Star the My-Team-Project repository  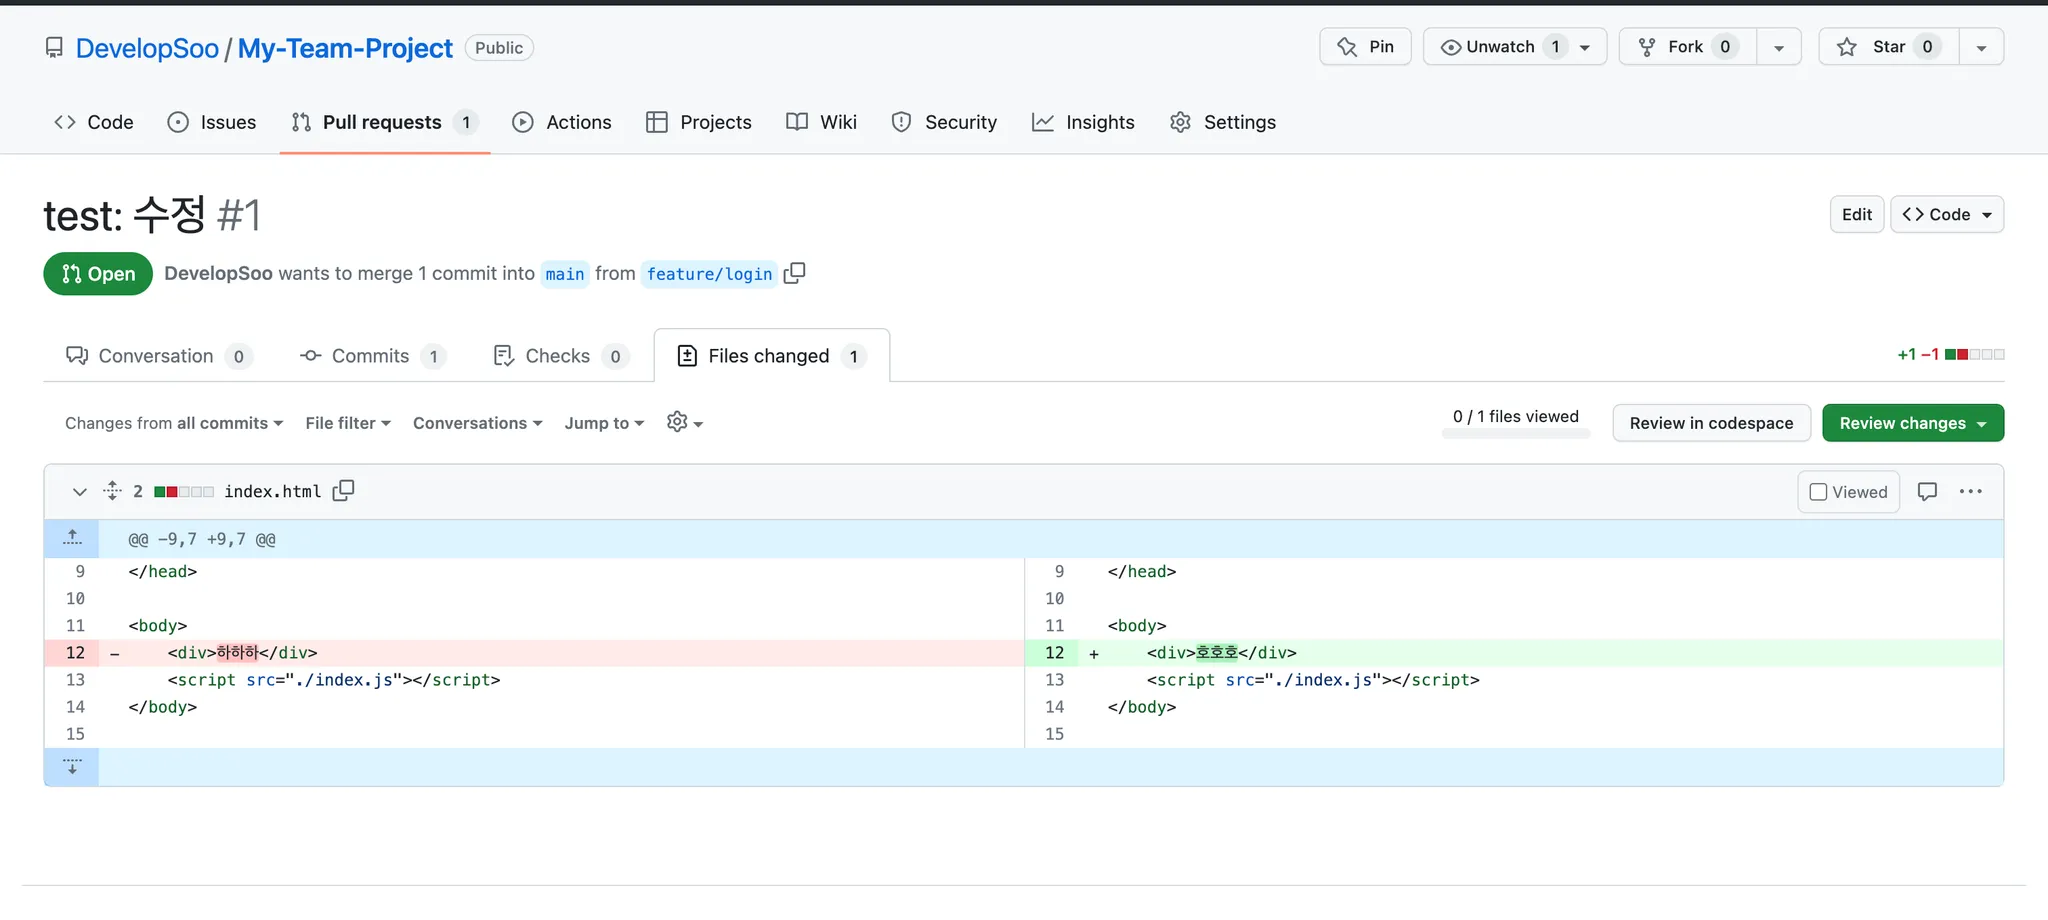[1888, 47]
